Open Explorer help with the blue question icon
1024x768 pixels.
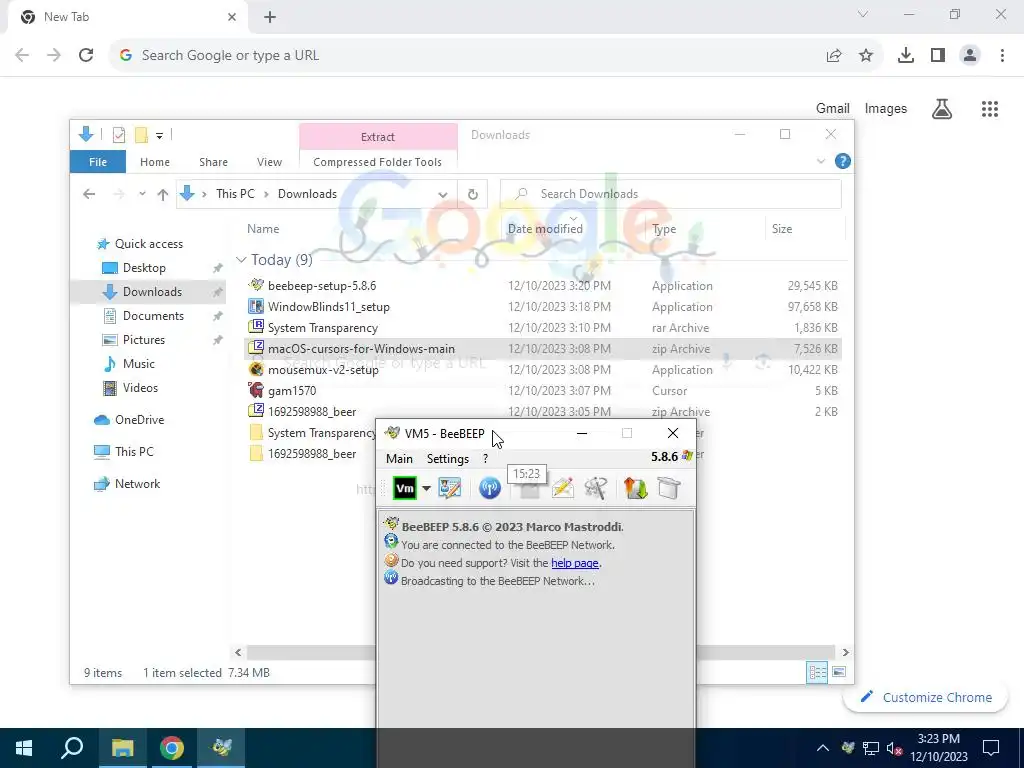coord(842,161)
